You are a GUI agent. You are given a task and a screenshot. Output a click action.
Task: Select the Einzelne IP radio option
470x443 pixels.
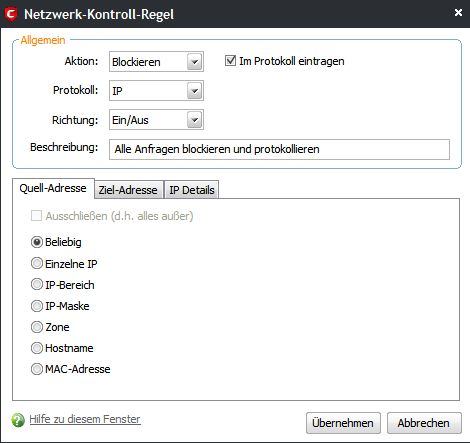(x=37, y=263)
